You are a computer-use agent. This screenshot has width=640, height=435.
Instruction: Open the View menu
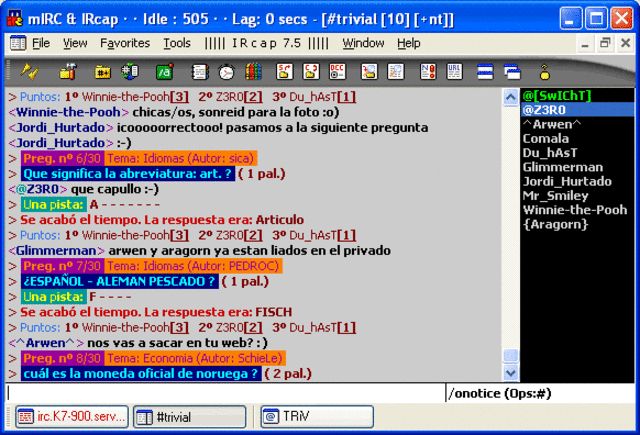click(75, 43)
